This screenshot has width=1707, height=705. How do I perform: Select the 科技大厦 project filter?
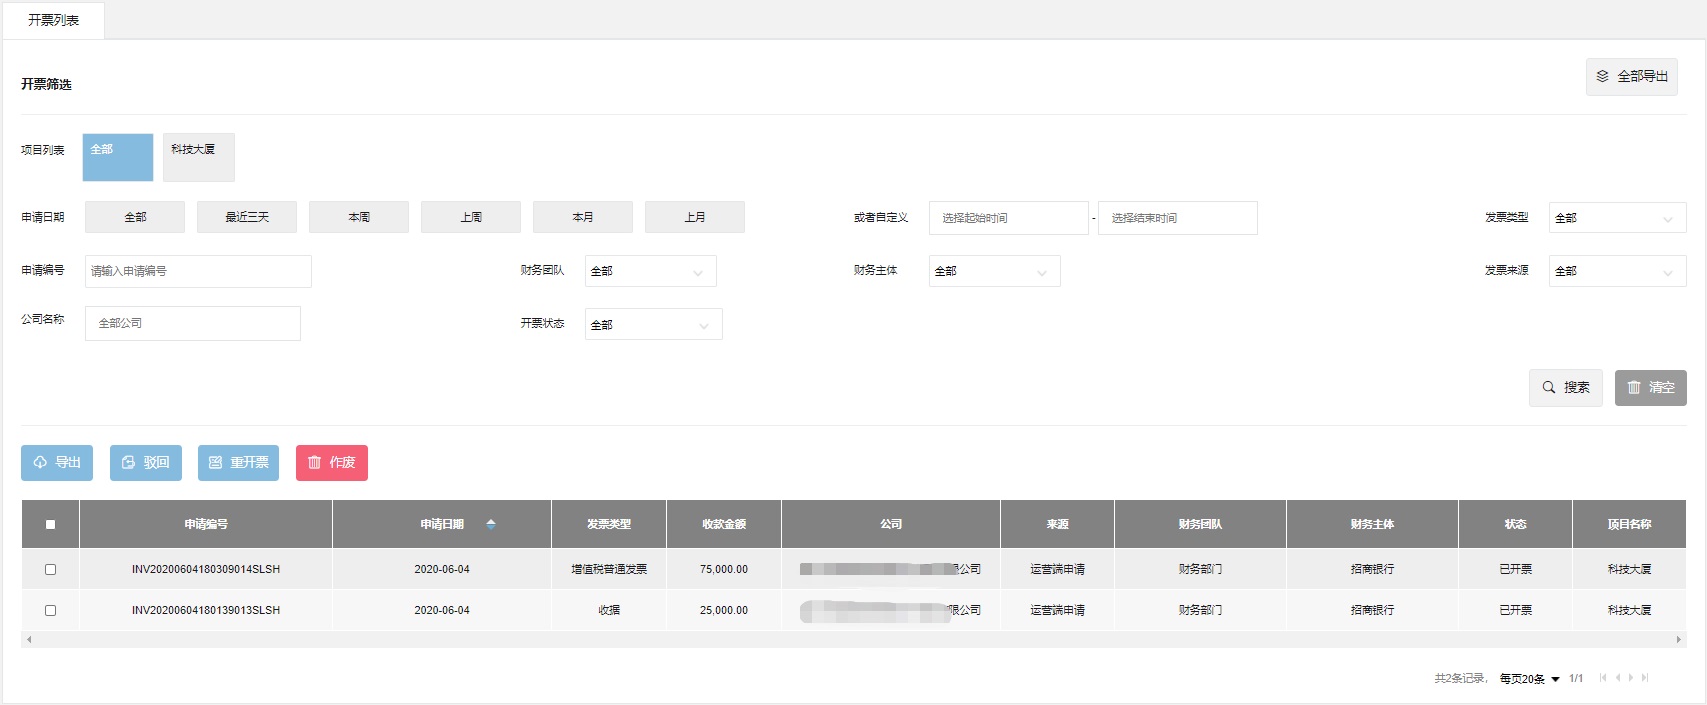[198, 157]
